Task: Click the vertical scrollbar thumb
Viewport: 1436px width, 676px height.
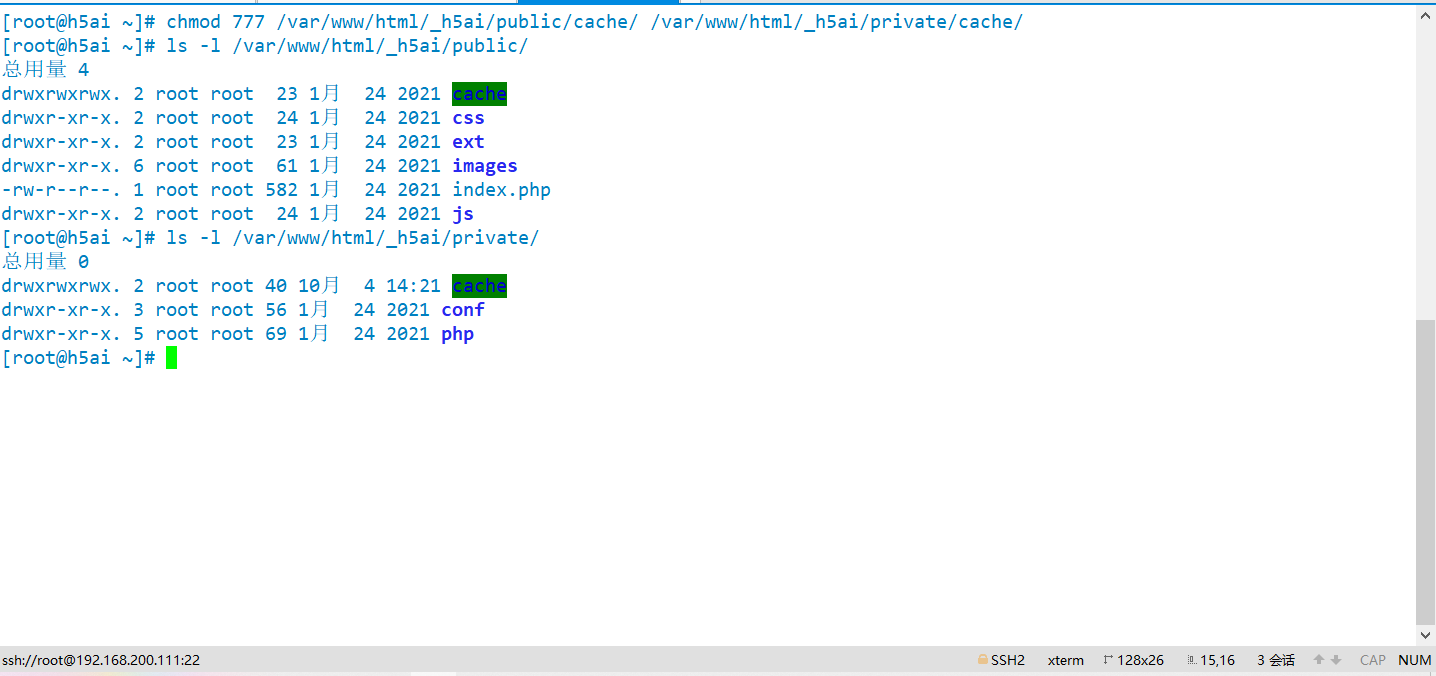Action: (x=1426, y=470)
